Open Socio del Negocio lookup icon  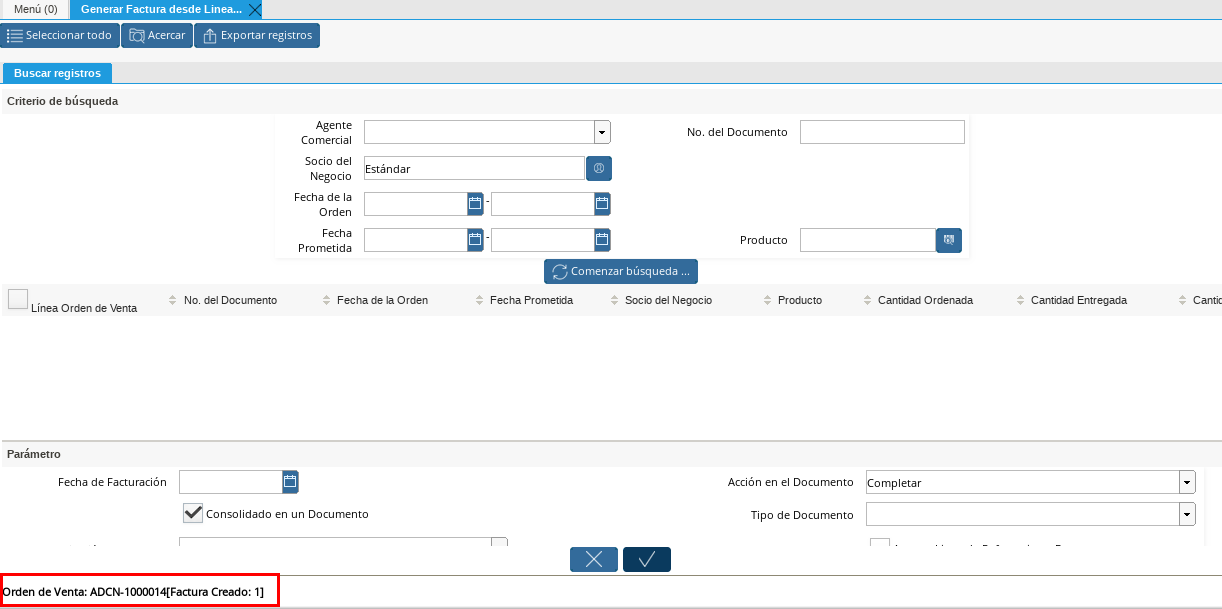(599, 169)
